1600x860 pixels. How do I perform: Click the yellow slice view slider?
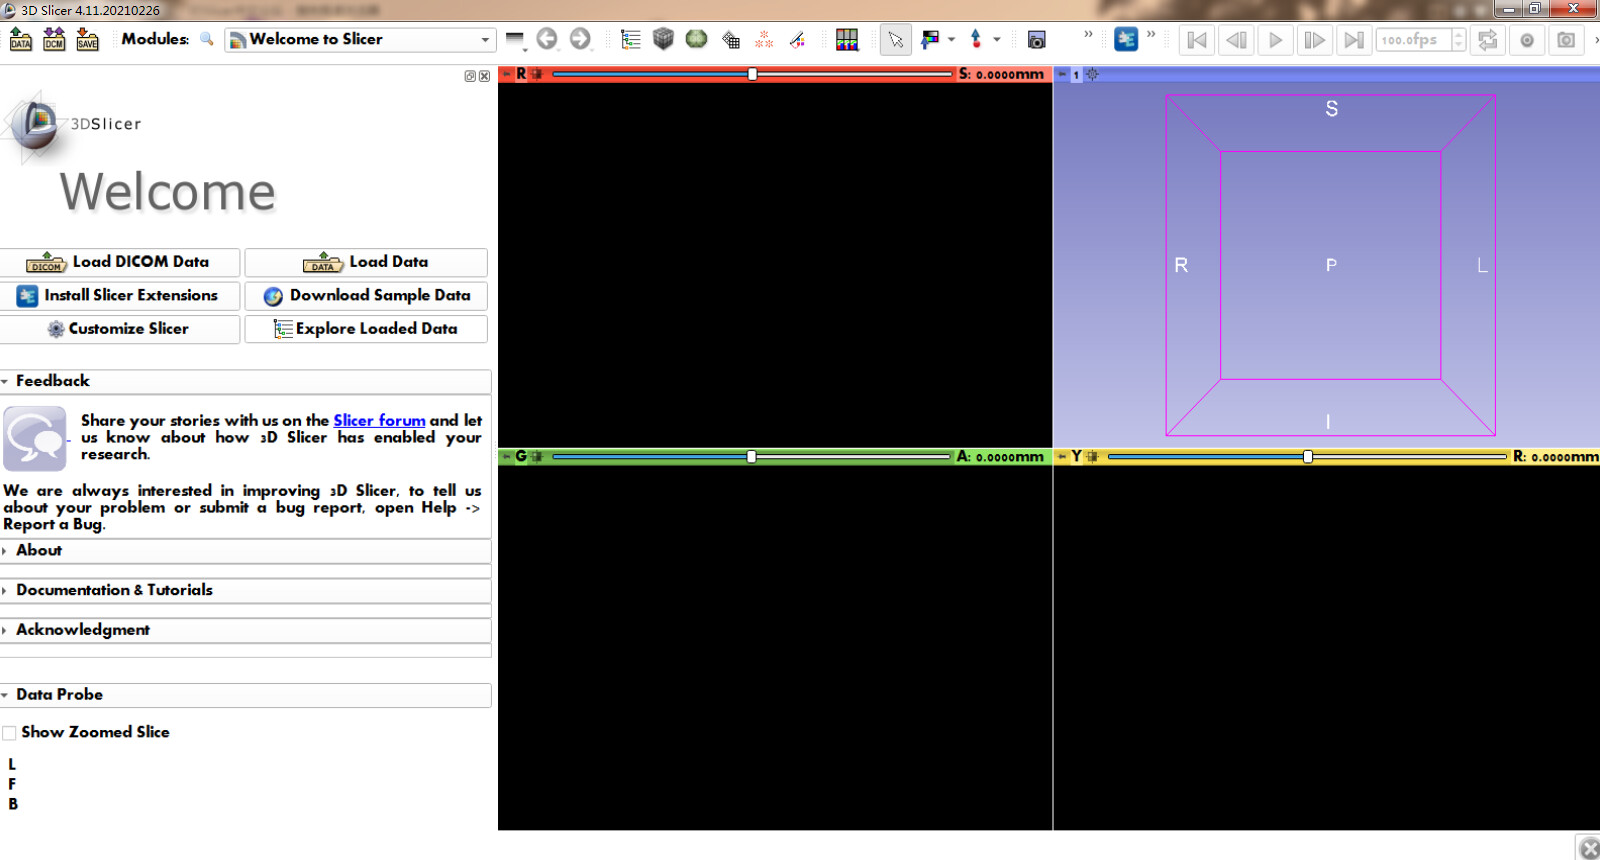(1308, 457)
